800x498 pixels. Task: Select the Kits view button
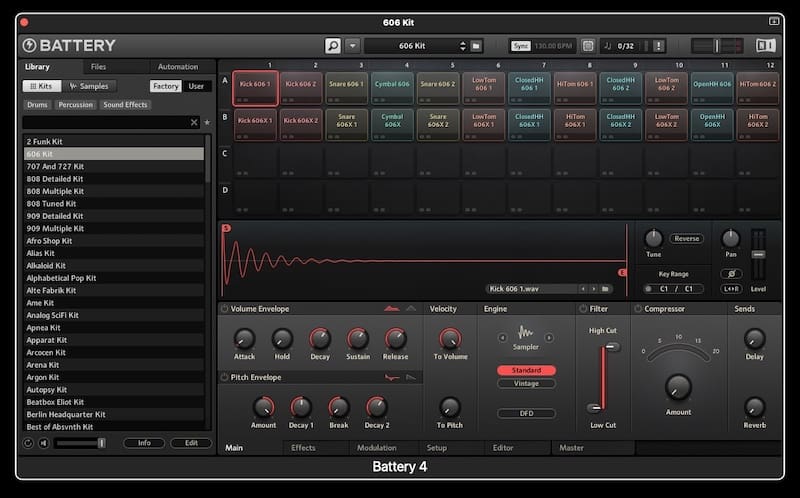point(41,86)
